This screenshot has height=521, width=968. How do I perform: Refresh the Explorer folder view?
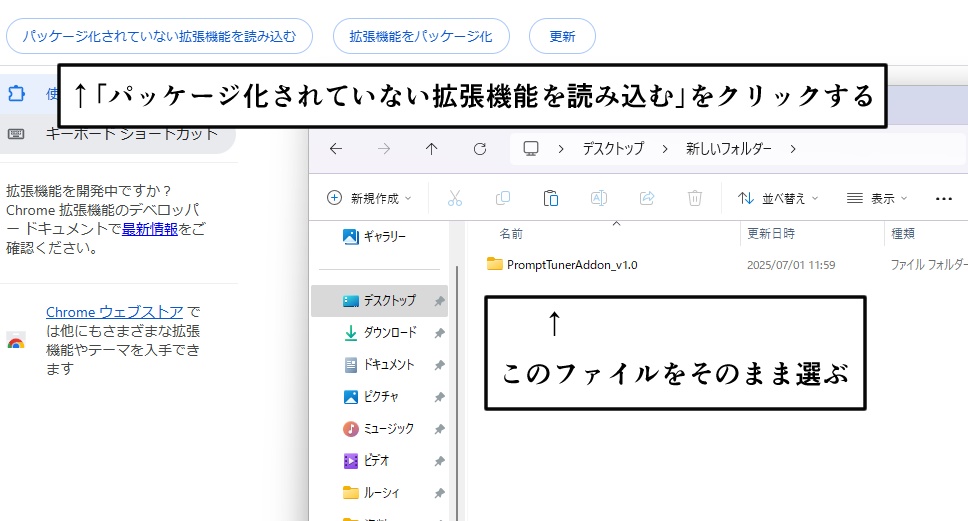tap(480, 149)
